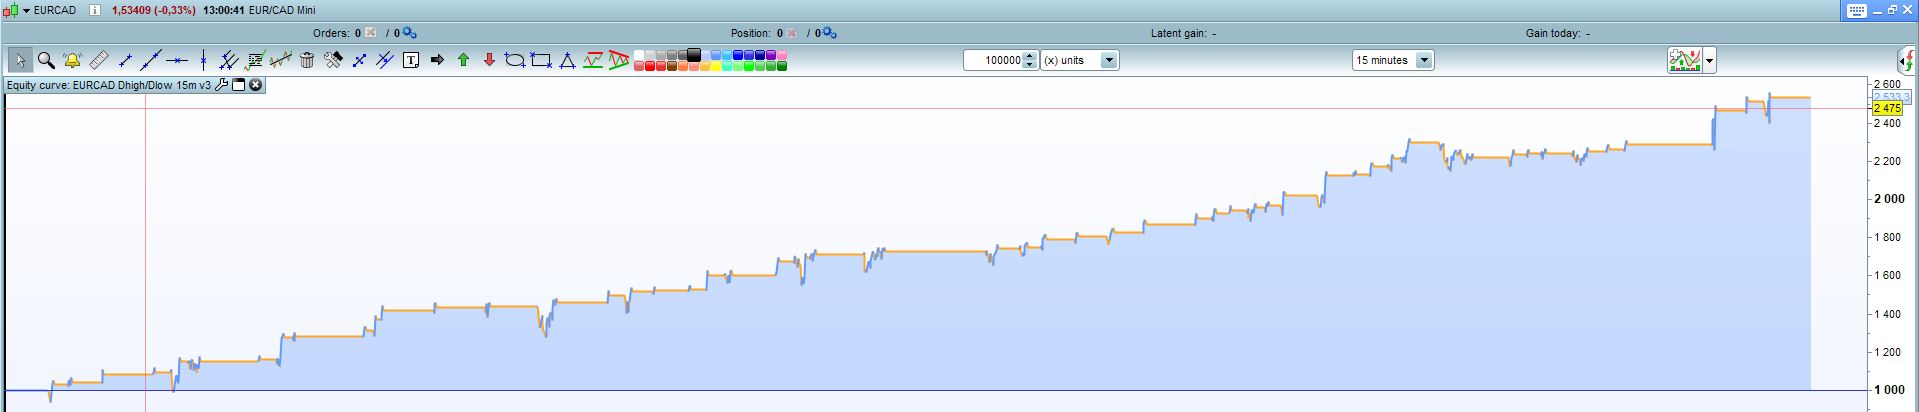
Task: Click the yellow 2 475 price label
Action: (x=1887, y=108)
